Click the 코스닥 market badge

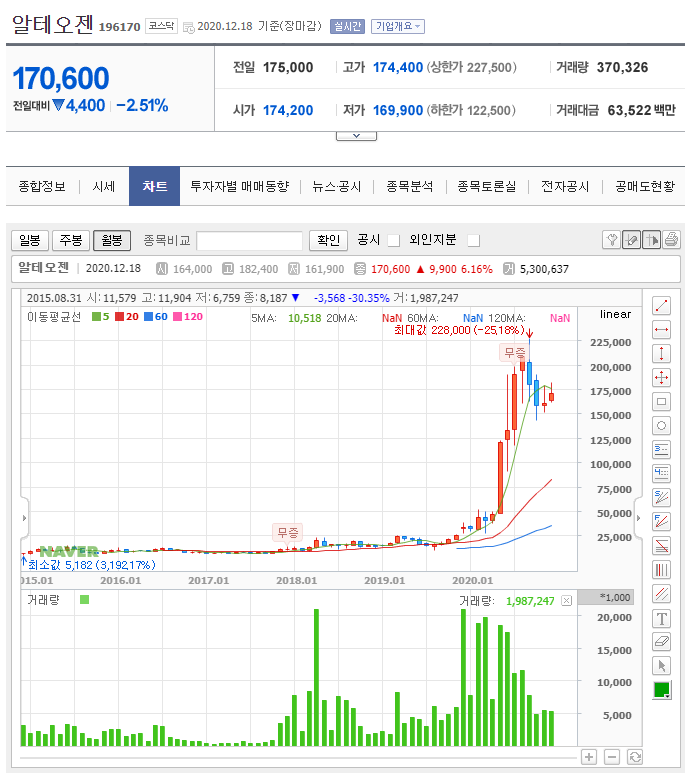point(161,26)
